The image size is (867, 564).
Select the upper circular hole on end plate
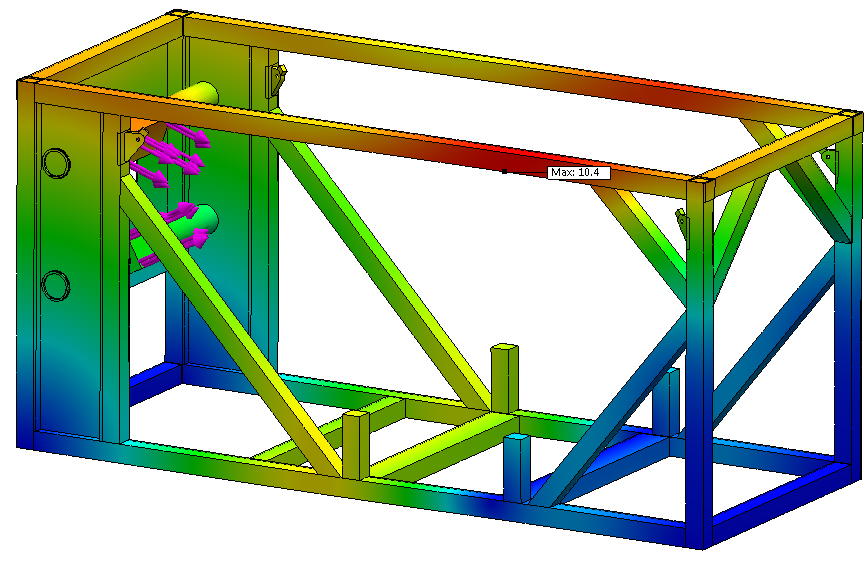(x=56, y=163)
